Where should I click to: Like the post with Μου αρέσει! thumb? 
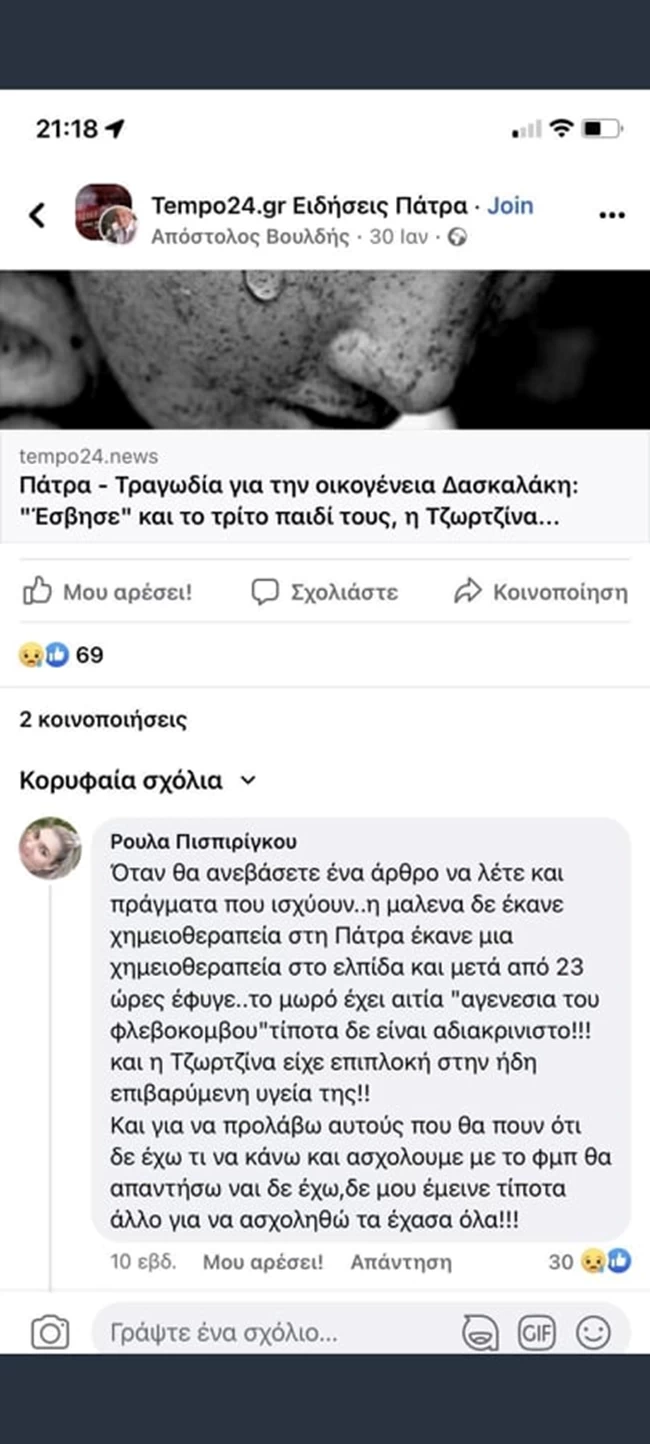(x=107, y=592)
